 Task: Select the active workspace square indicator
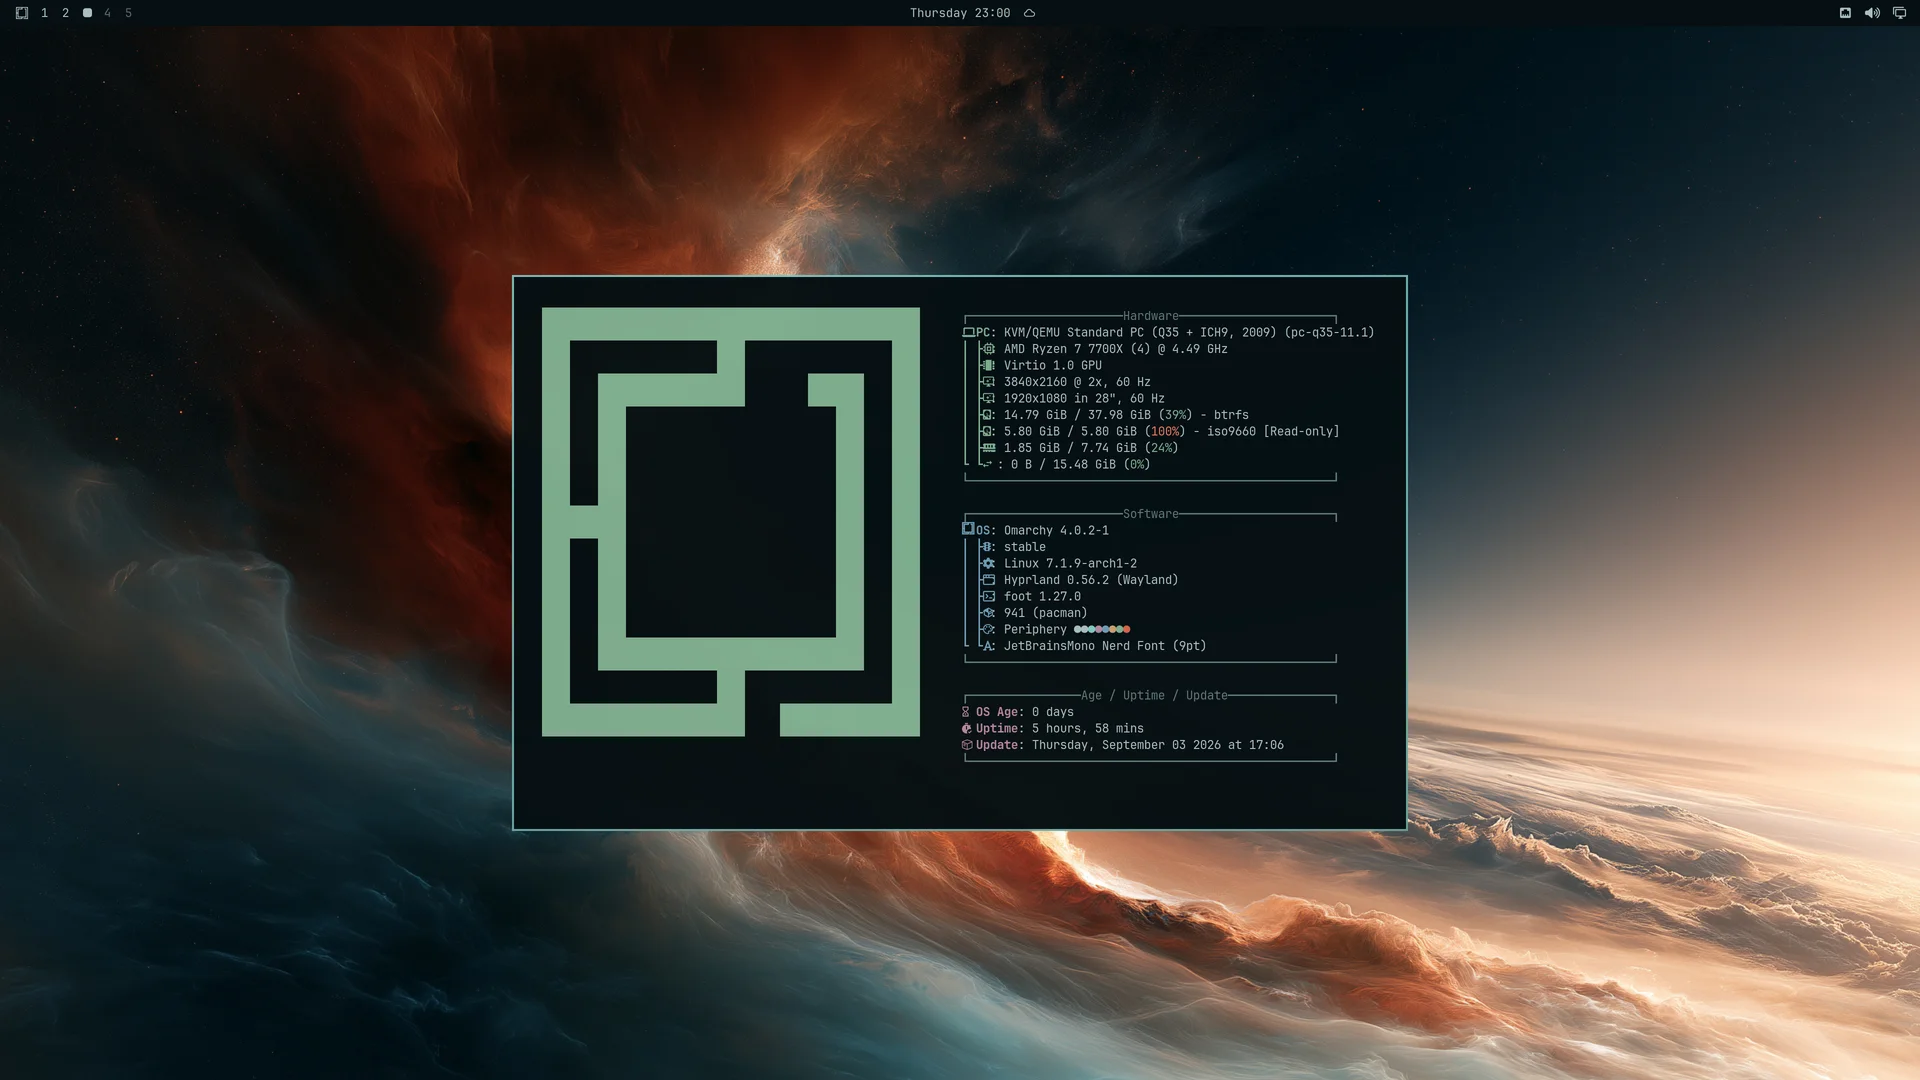(87, 13)
